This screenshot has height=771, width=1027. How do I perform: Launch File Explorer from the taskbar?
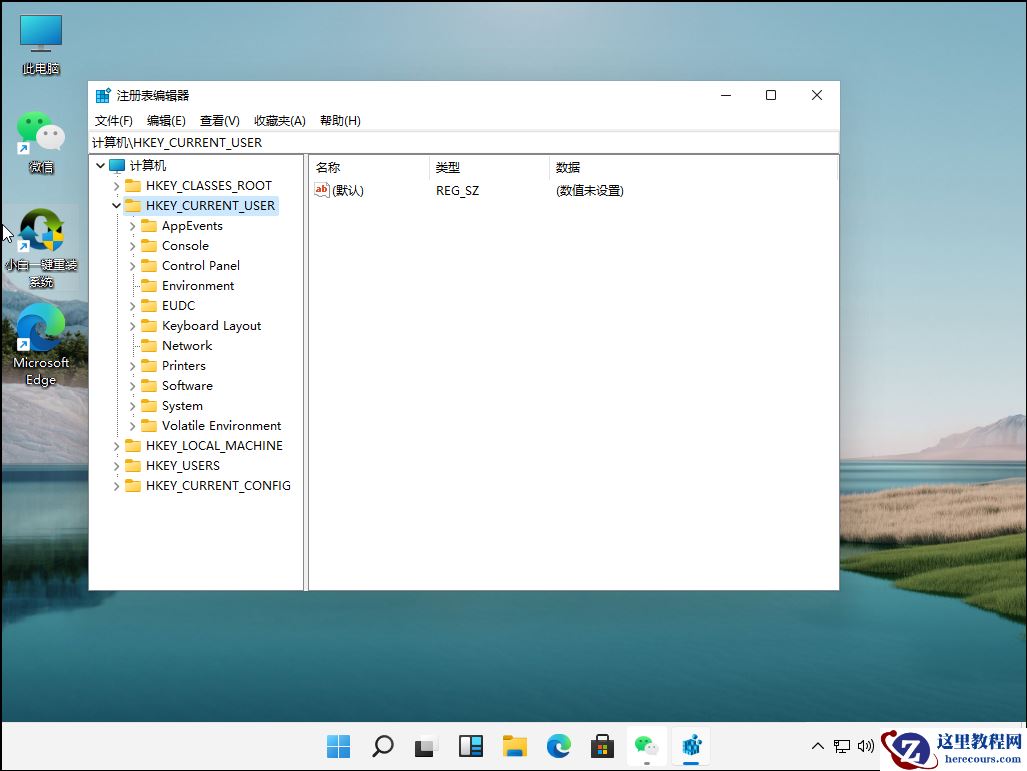click(x=514, y=746)
